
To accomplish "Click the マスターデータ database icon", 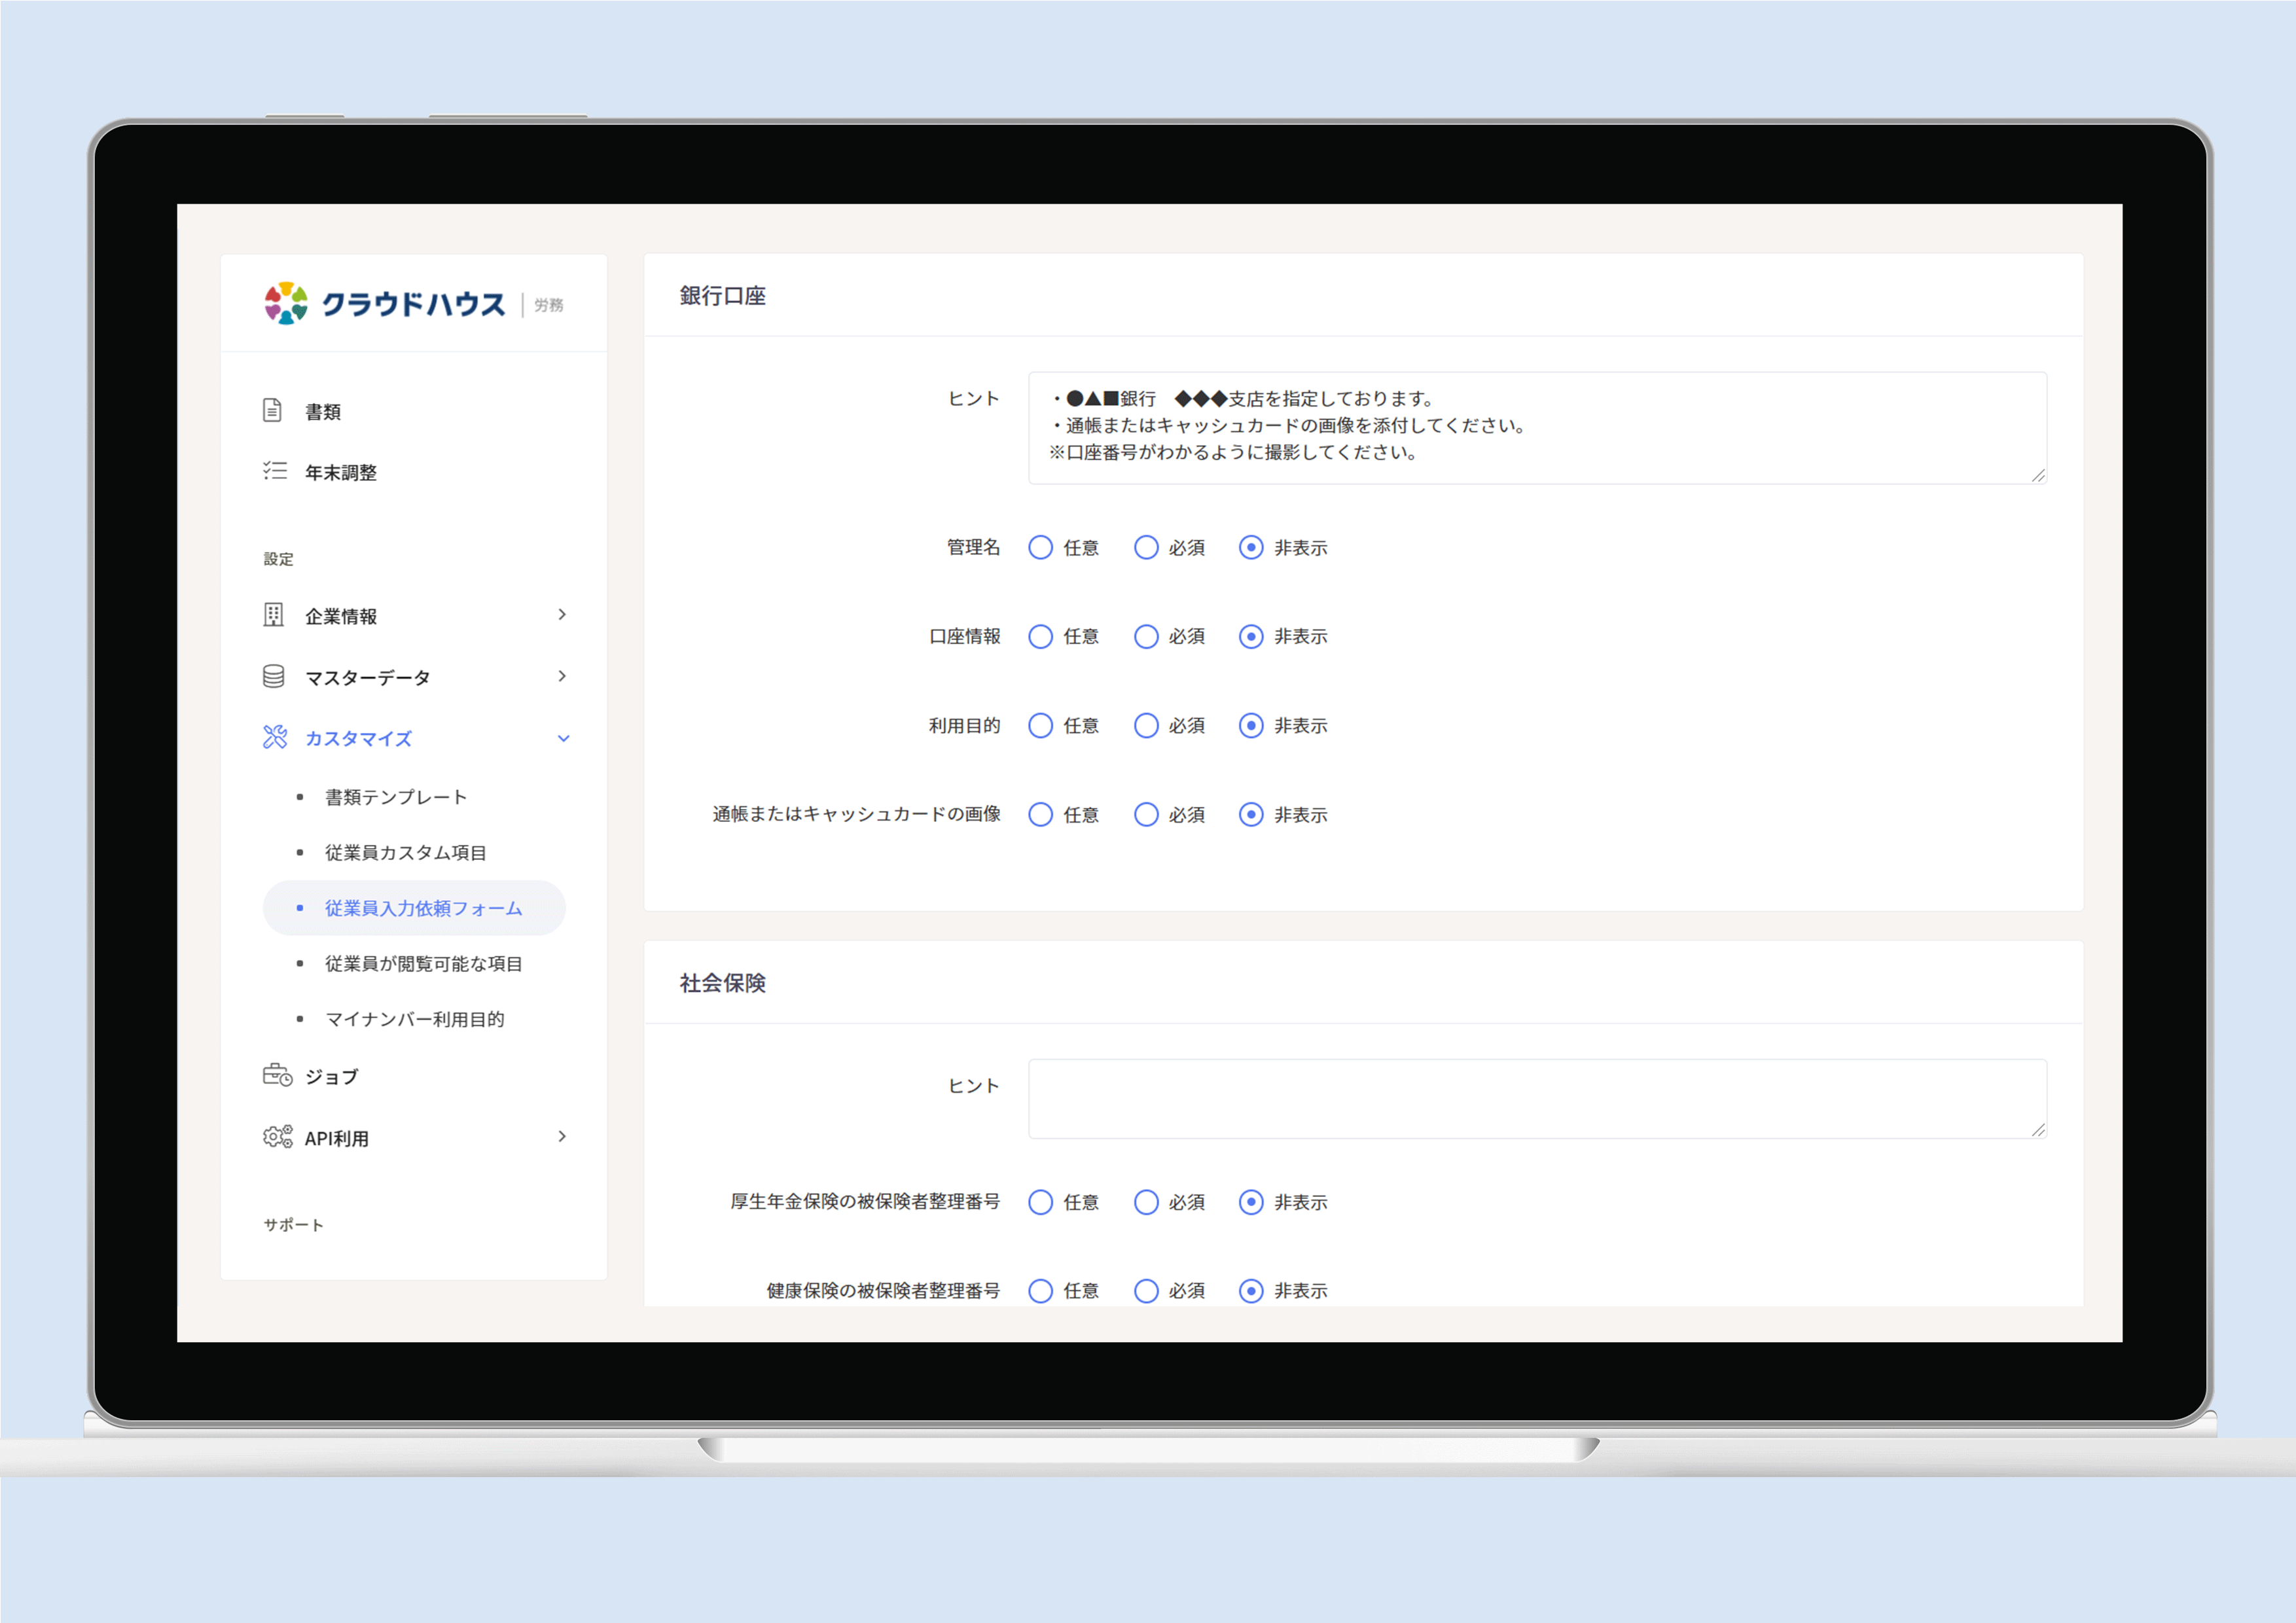I will (273, 677).
